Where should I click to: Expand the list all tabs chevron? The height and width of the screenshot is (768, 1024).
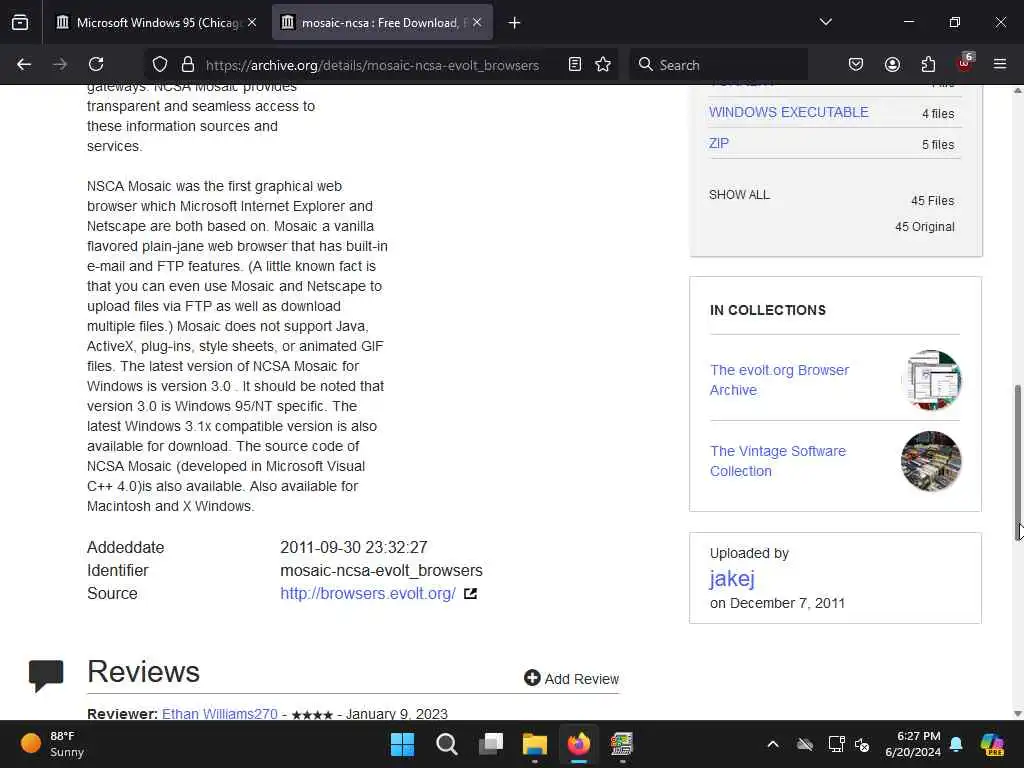click(825, 22)
